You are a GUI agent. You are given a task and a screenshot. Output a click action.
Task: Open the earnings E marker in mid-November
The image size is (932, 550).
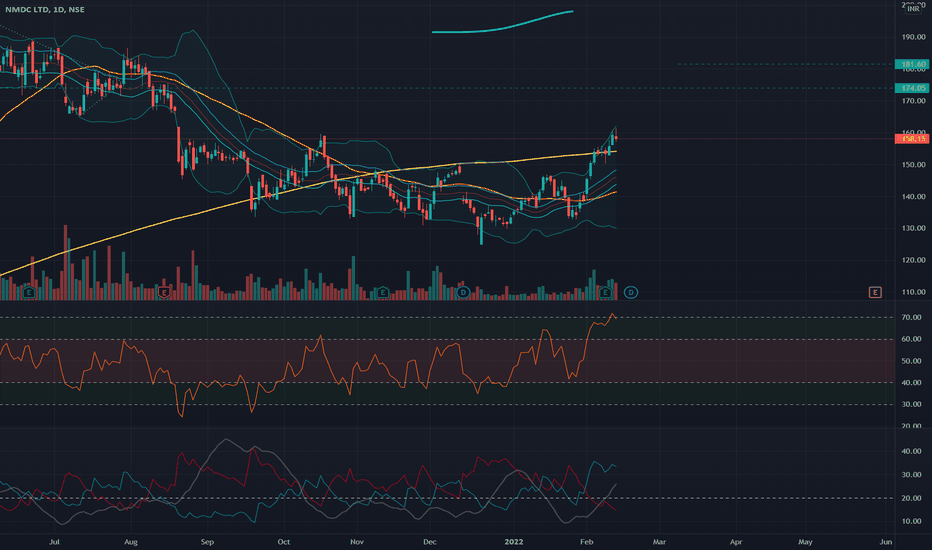[x=383, y=292]
